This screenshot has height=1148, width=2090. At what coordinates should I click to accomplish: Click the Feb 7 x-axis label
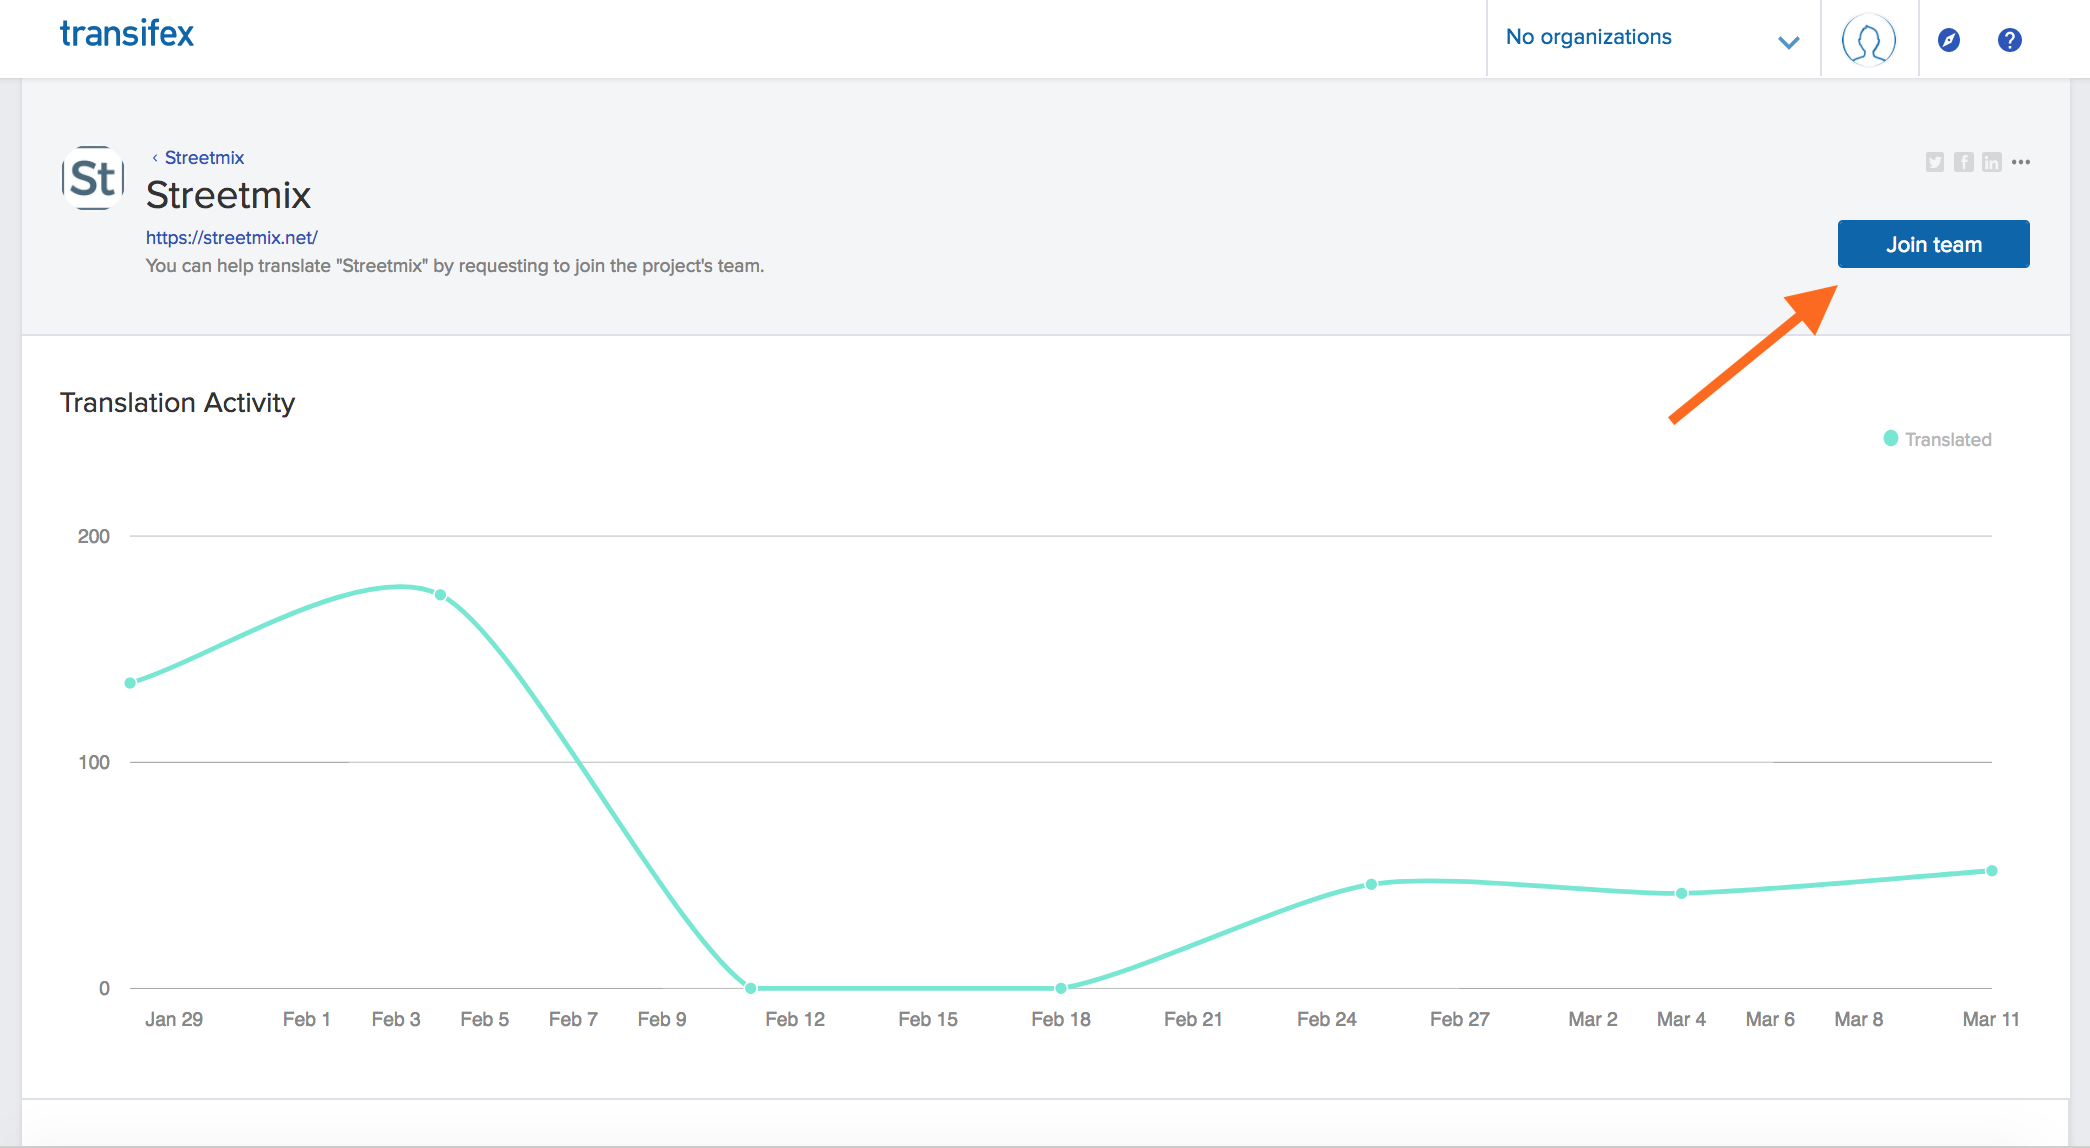pyautogui.click(x=573, y=1019)
